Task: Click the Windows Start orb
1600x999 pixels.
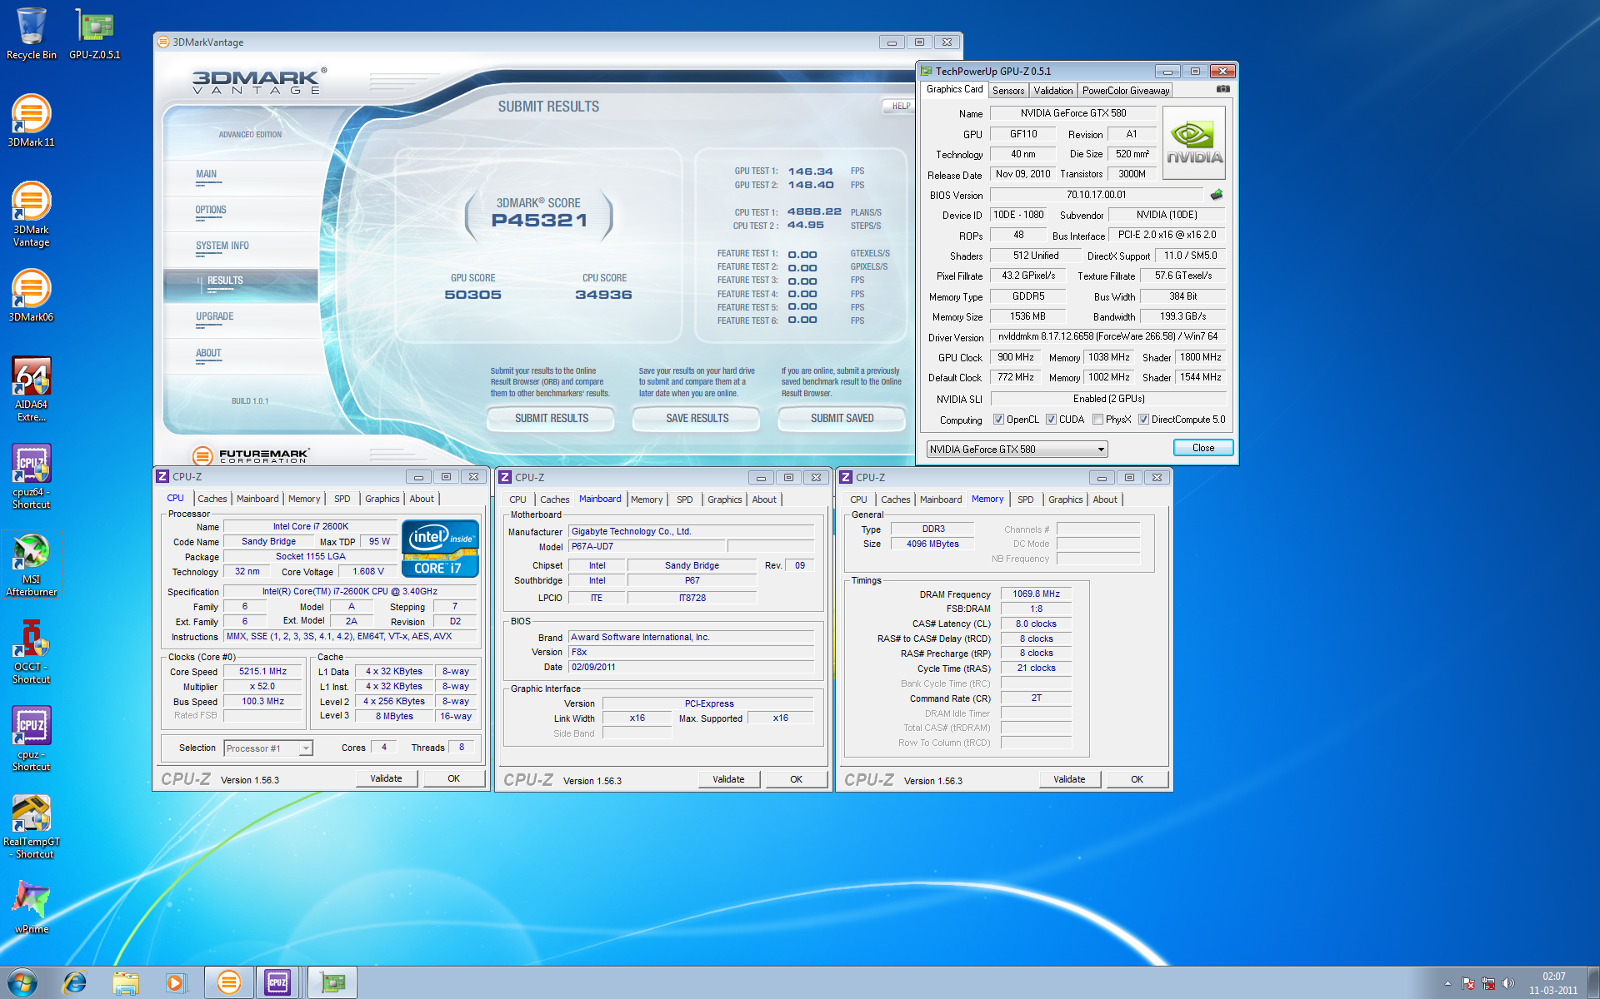Action: click(22, 982)
